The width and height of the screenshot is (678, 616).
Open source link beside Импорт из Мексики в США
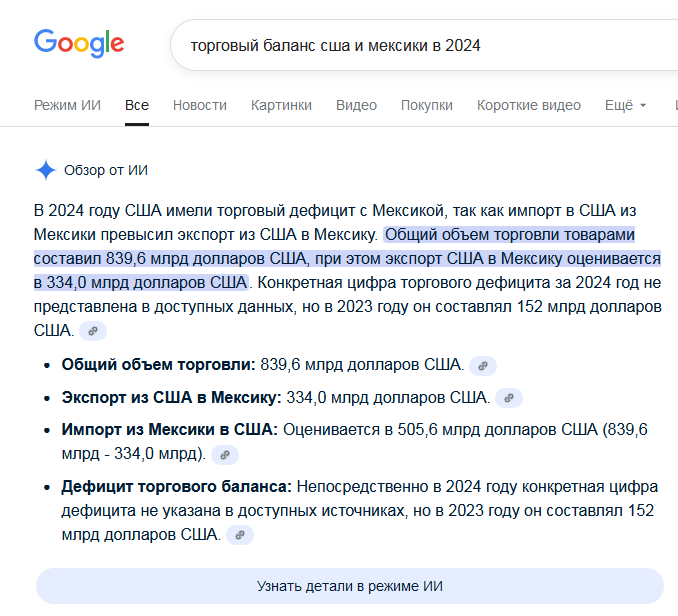(x=225, y=455)
